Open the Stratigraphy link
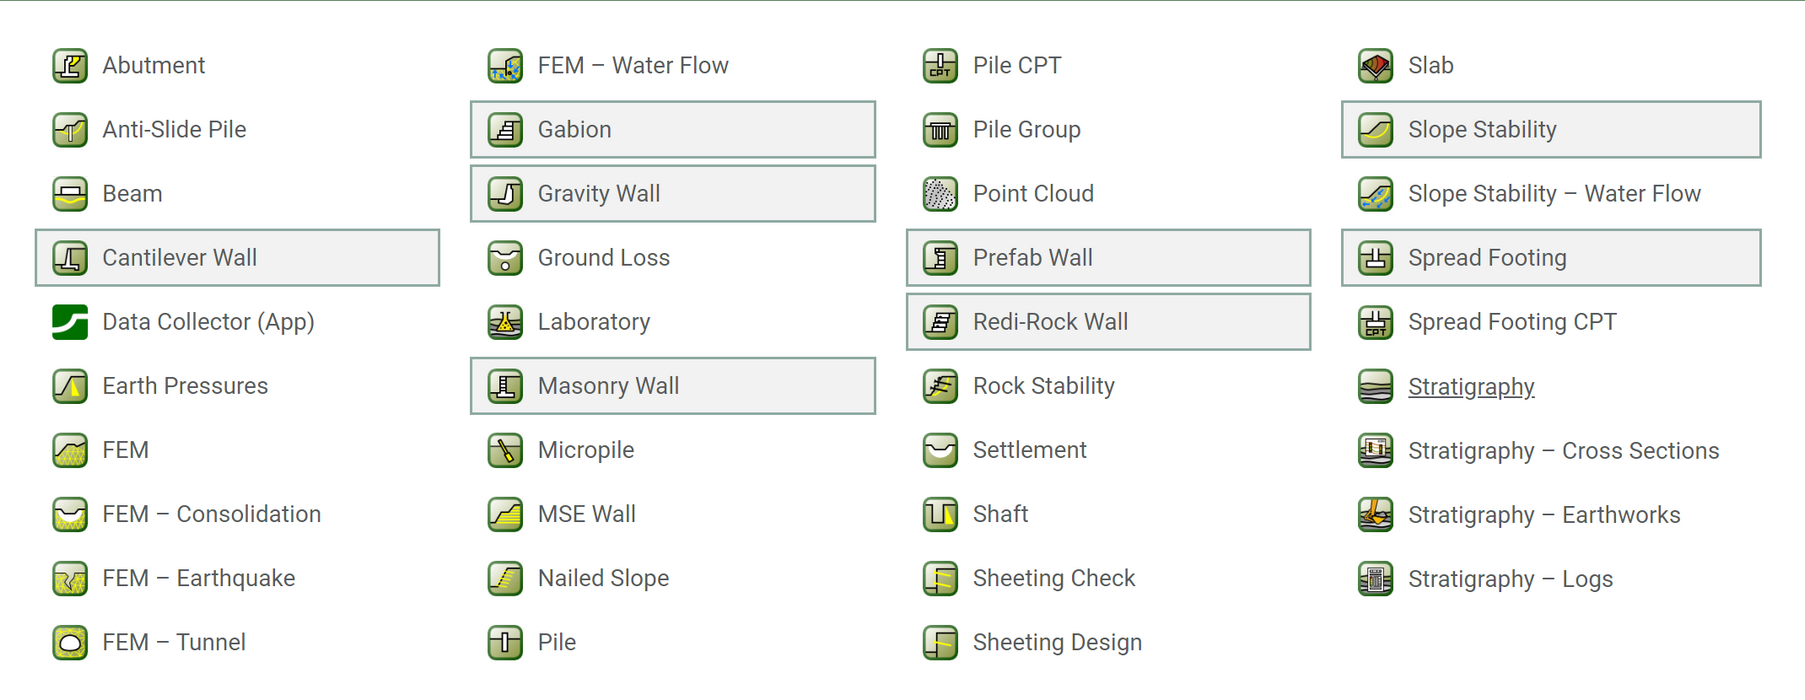Viewport: 1805px width, 700px height. coord(1470,387)
